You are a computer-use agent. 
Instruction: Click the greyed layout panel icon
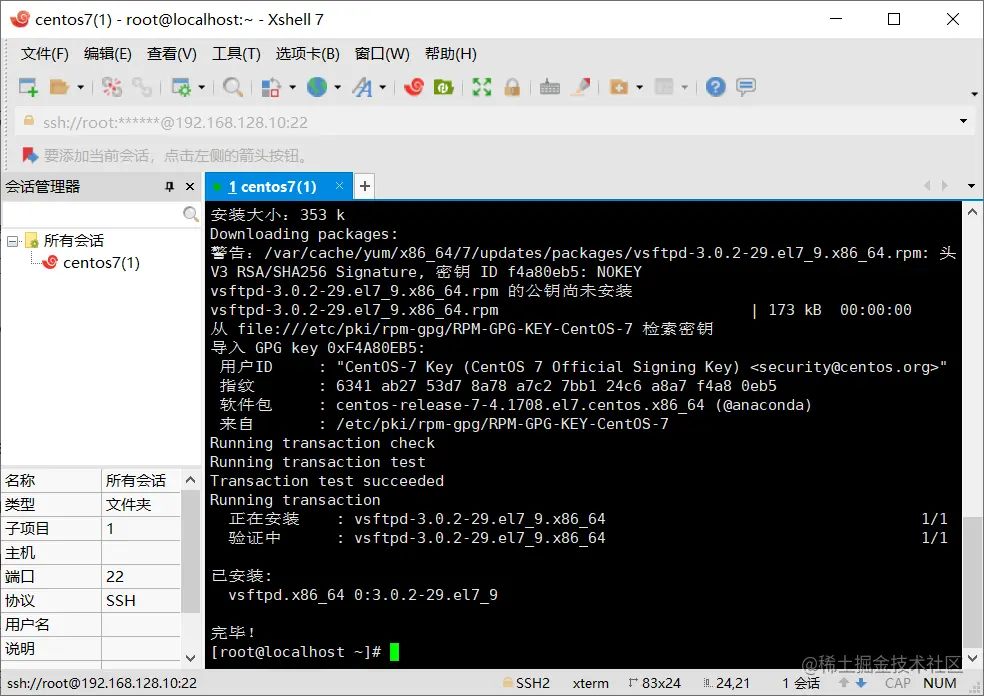coord(664,87)
